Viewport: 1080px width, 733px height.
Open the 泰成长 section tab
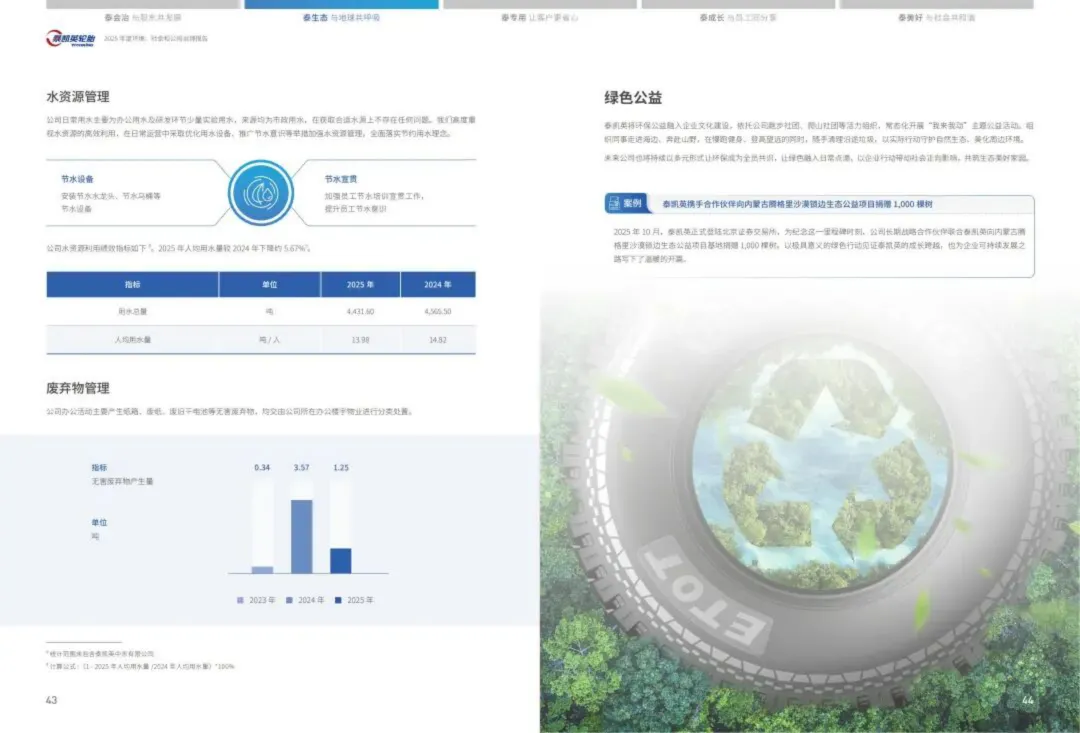(x=738, y=17)
